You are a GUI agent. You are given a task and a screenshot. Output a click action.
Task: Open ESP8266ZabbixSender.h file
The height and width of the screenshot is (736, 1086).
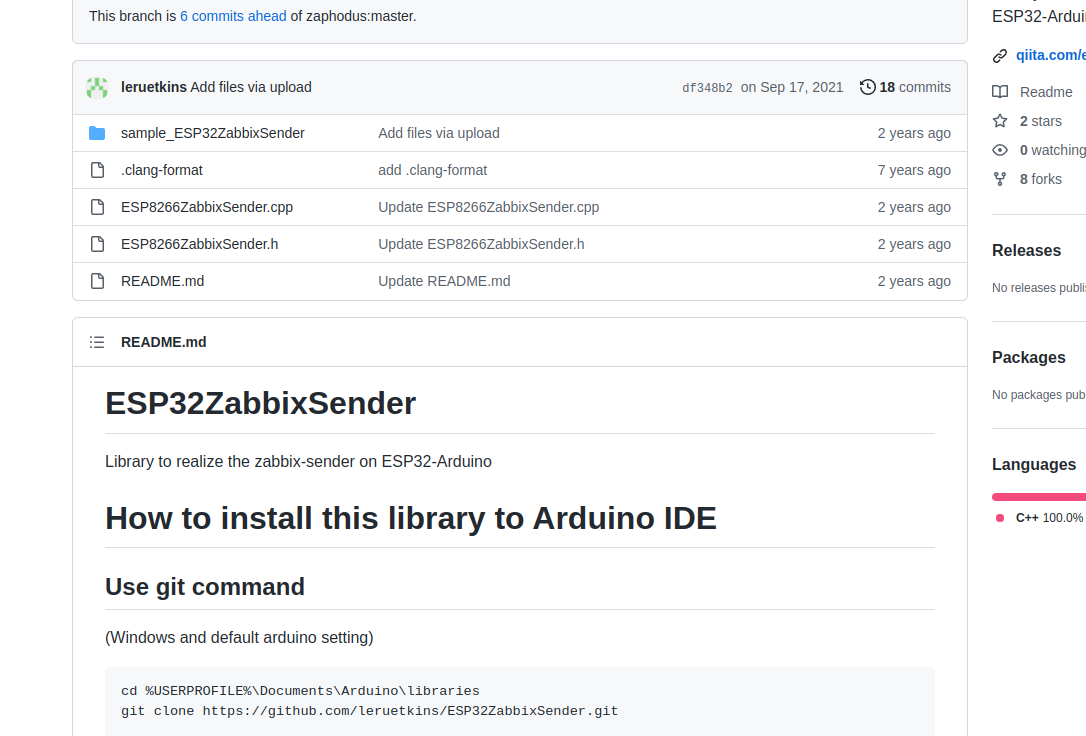tap(199, 244)
